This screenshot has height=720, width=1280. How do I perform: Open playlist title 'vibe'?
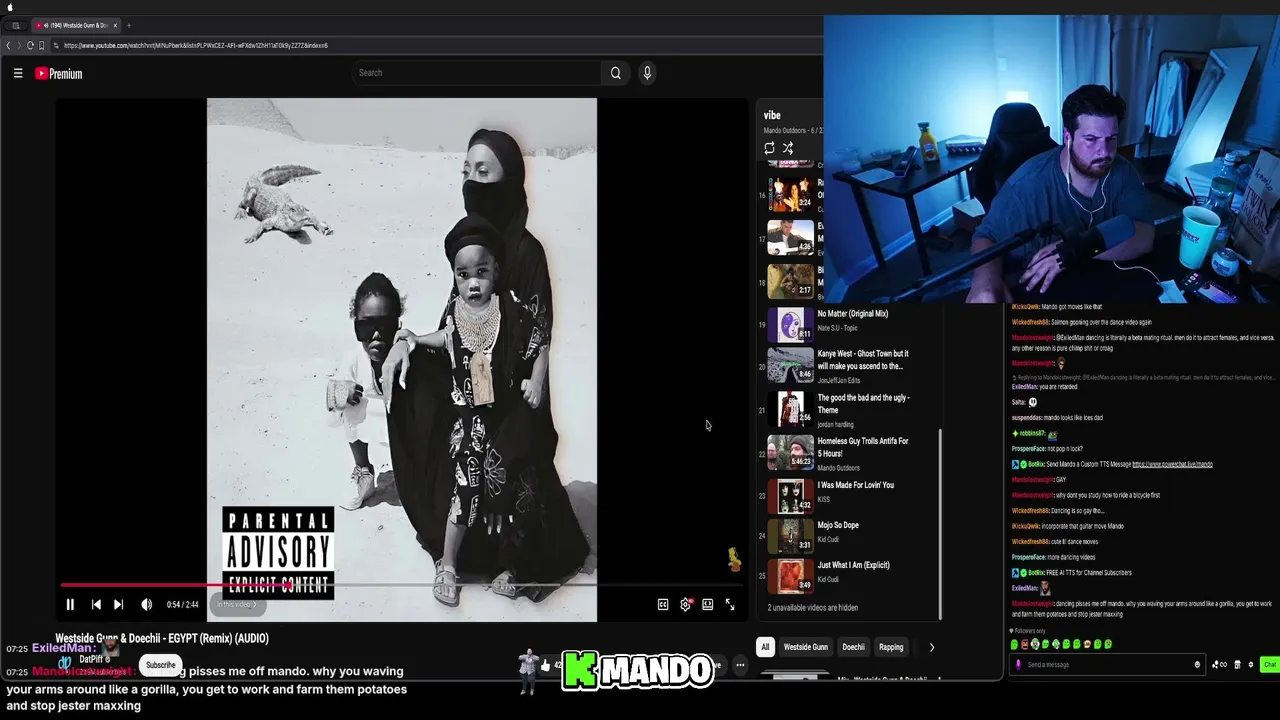[x=772, y=115]
